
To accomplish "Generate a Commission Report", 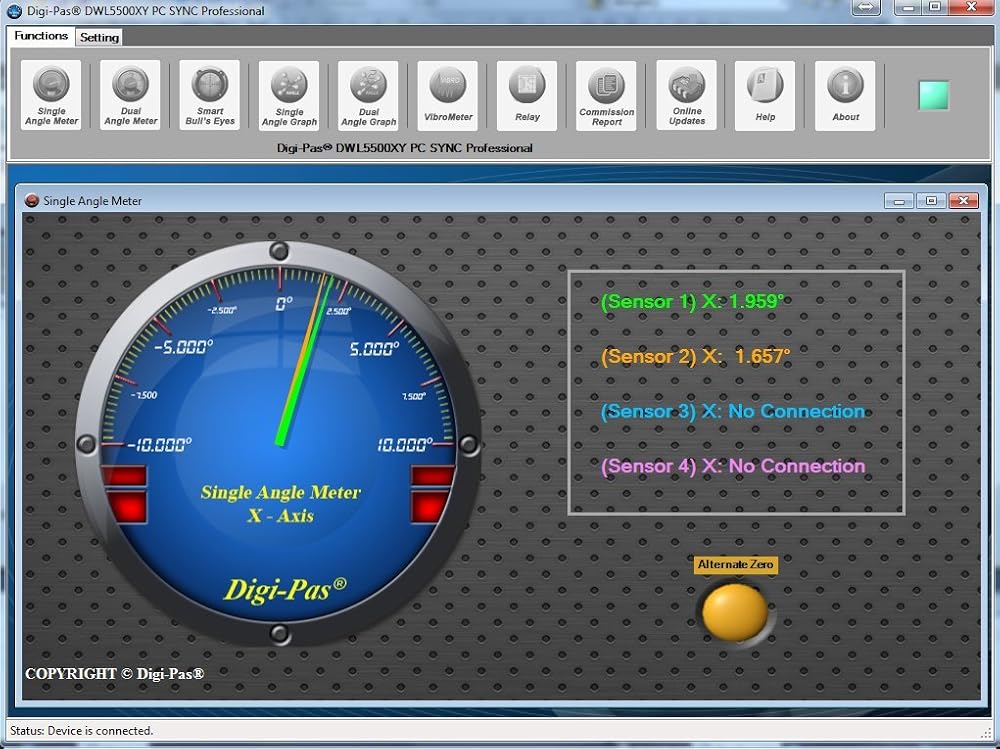I will click(607, 96).
